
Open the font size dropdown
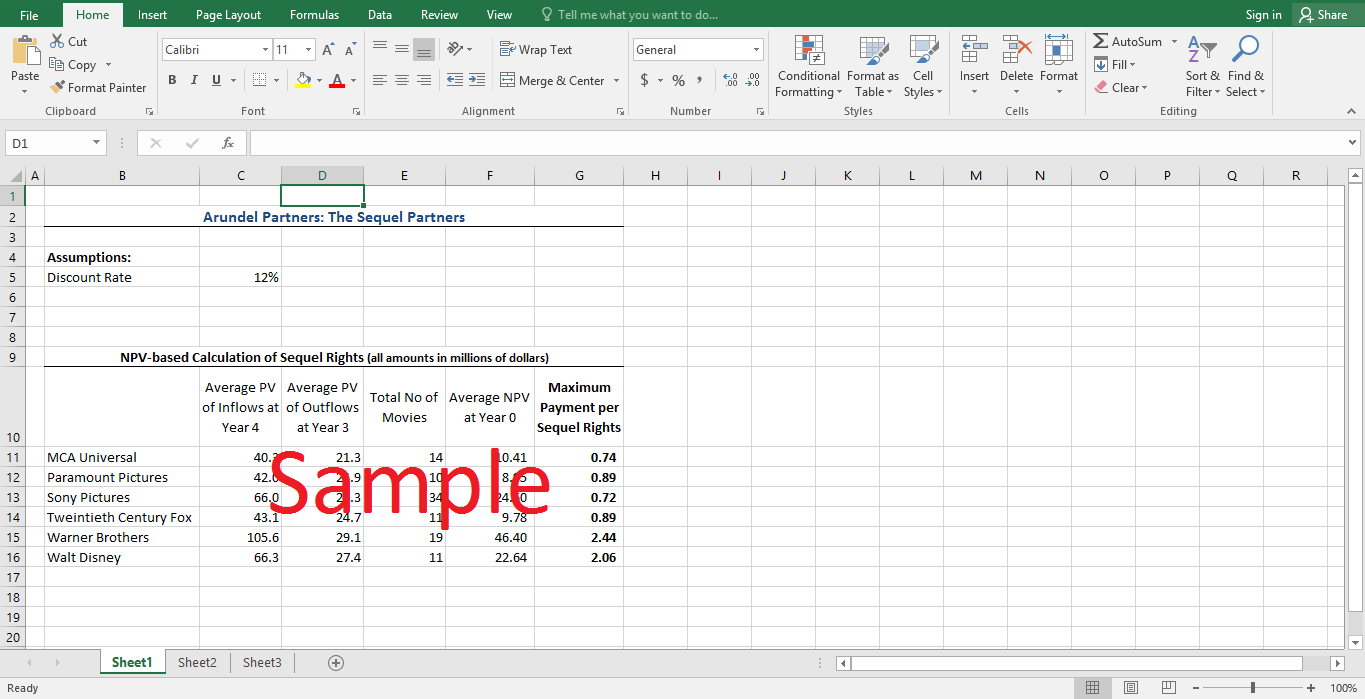coord(309,50)
